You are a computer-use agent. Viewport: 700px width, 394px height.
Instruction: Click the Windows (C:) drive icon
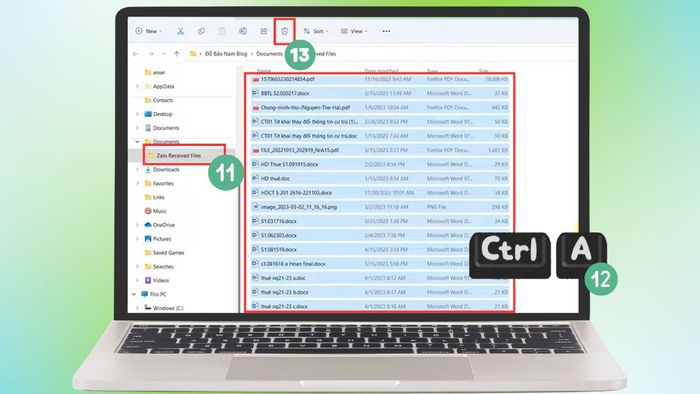pos(148,308)
